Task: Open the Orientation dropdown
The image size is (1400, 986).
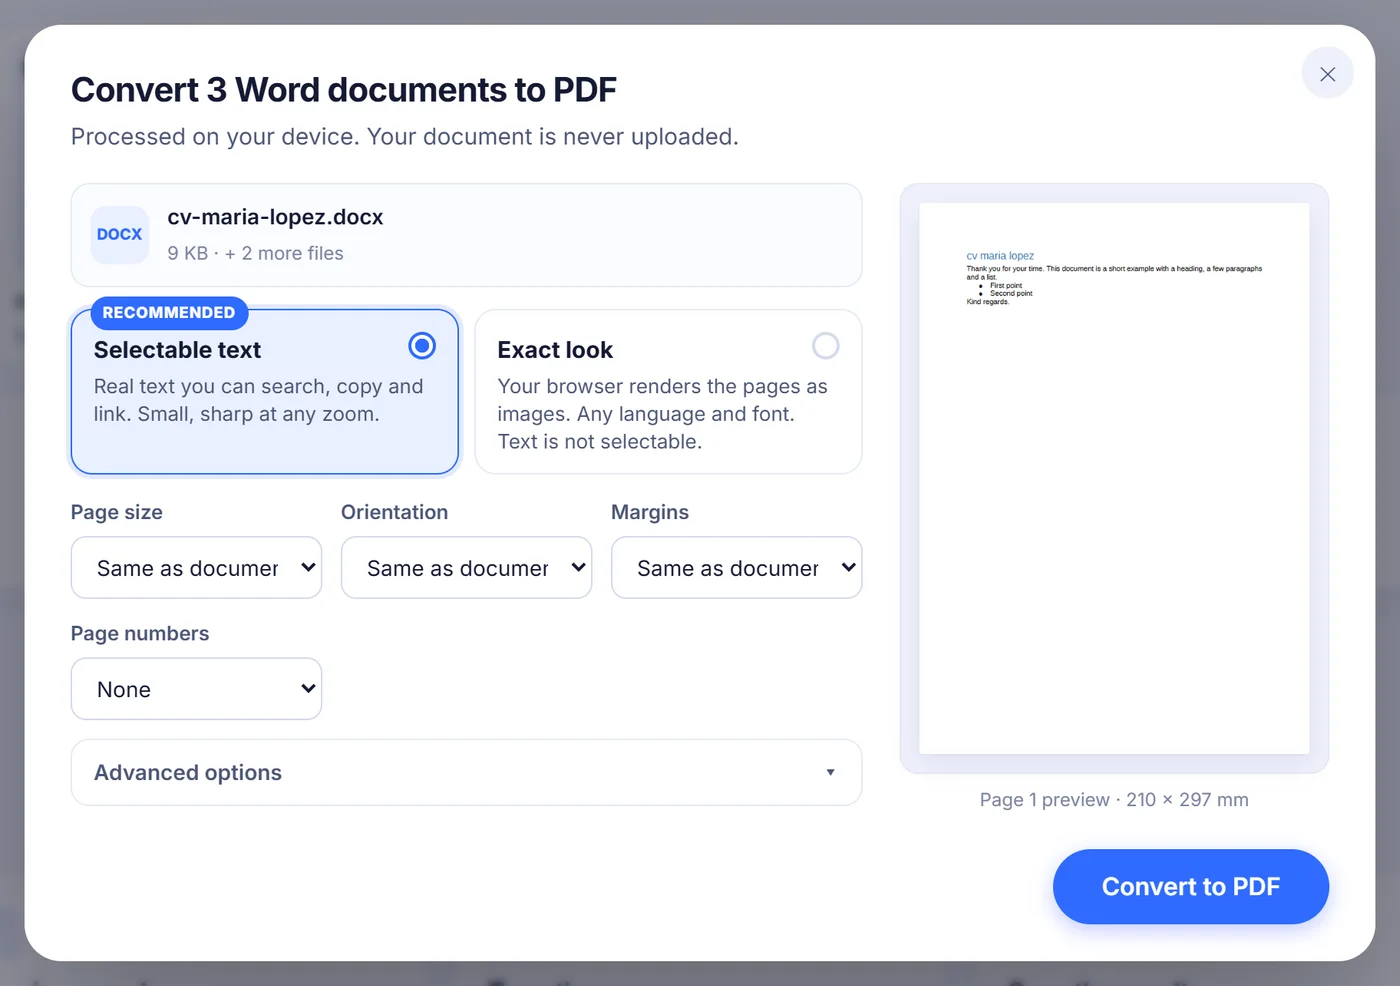Action: point(466,568)
